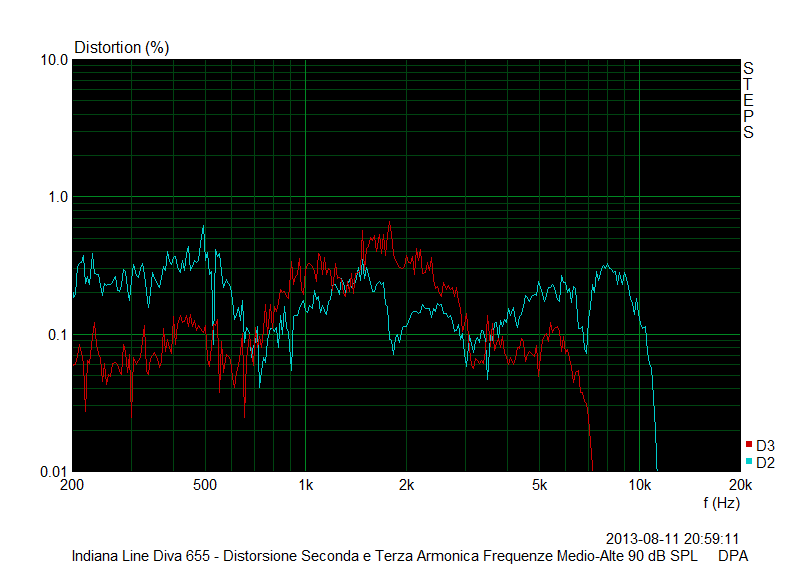Click the 20k frequency tick label
This screenshot has width=800, height=567.
coord(740,485)
